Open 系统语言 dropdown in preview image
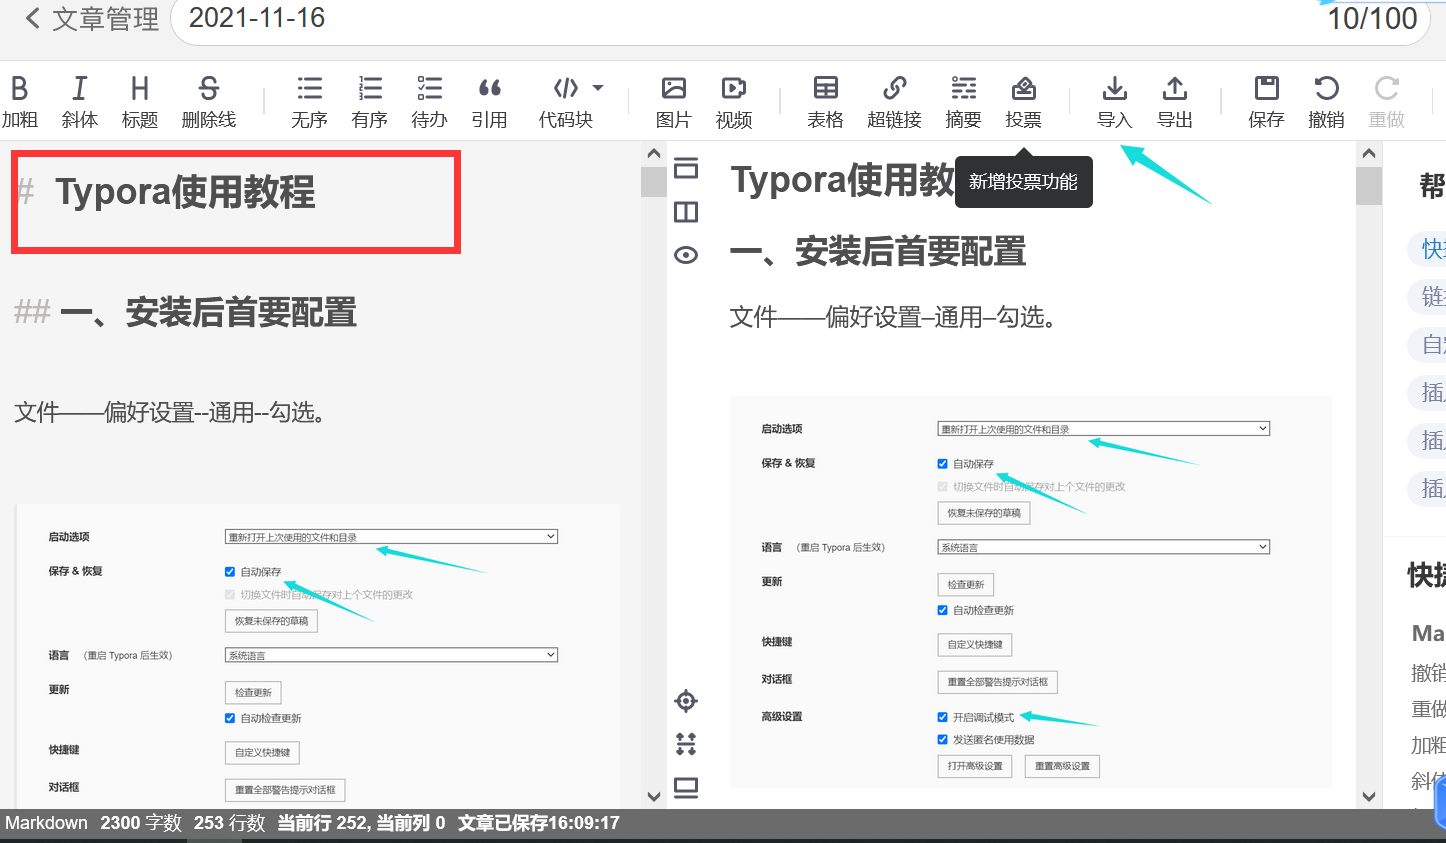Viewport: 1446px width, 843px height. (1104, 547)
